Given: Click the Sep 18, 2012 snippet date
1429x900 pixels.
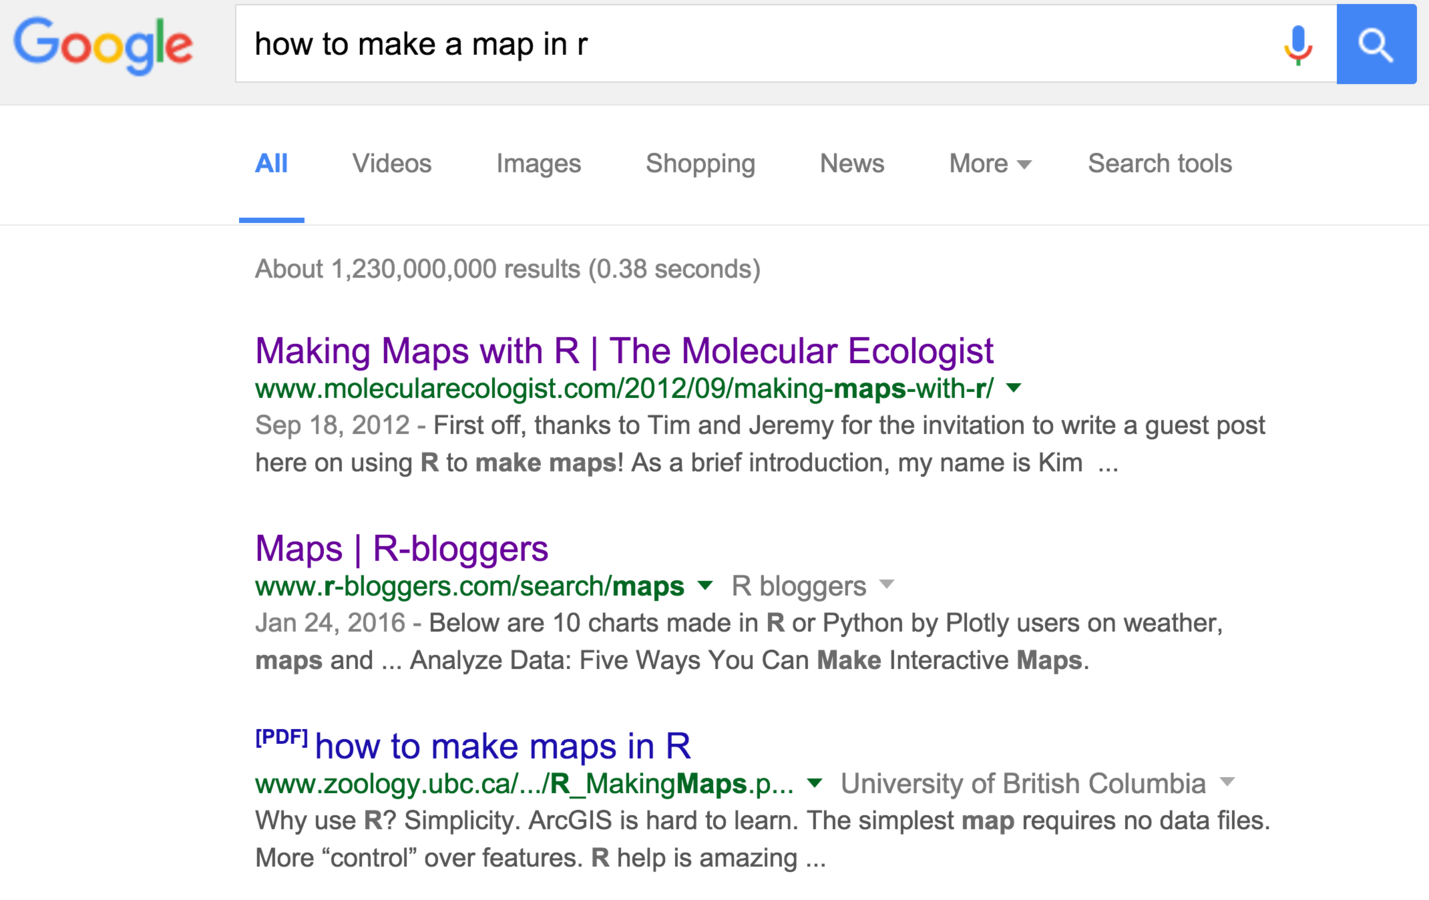Looking at the screenshot, I should [x=332, y=425].
